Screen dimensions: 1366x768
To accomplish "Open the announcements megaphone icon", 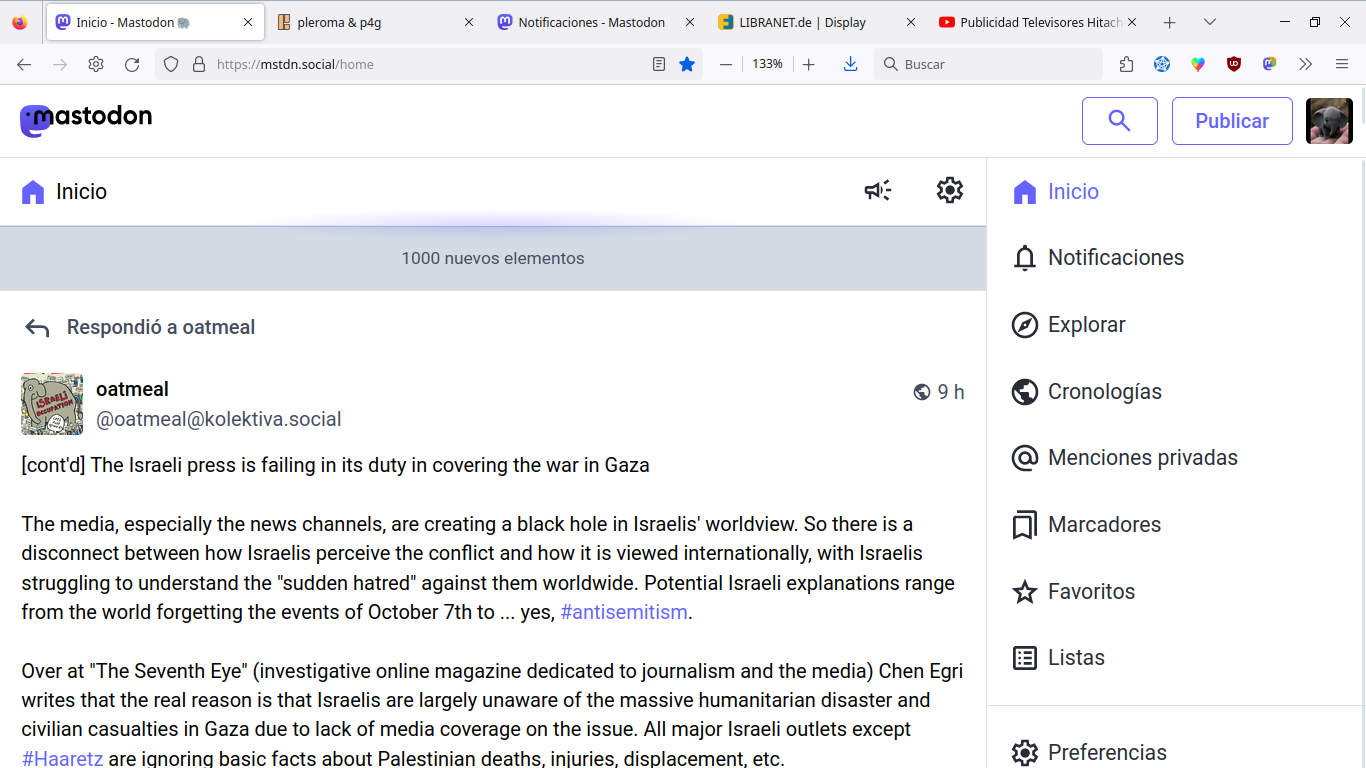I will click(878, 190).
